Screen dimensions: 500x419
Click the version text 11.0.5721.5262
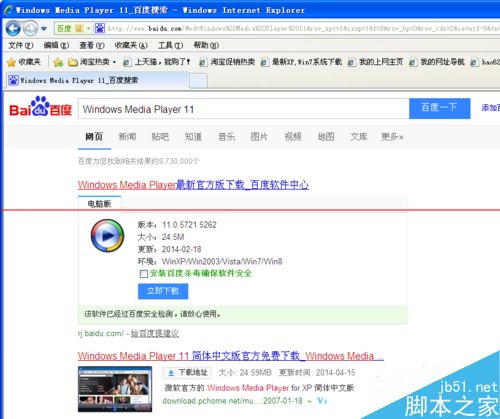(x=189, y=225)
